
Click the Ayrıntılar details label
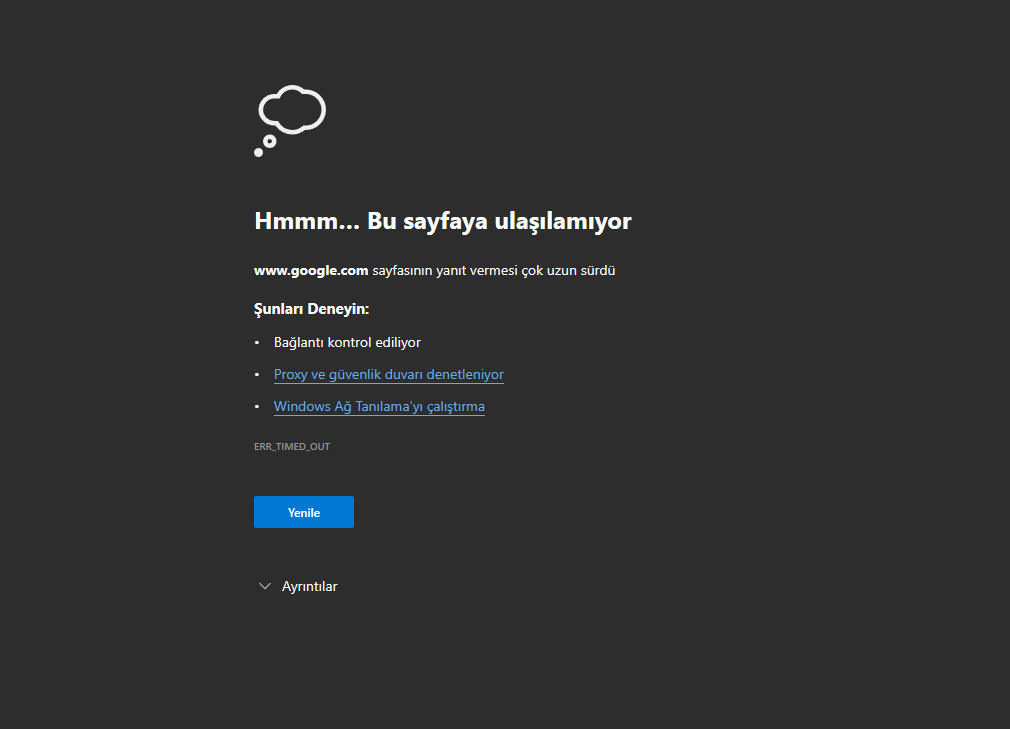[x=309, y=586]
